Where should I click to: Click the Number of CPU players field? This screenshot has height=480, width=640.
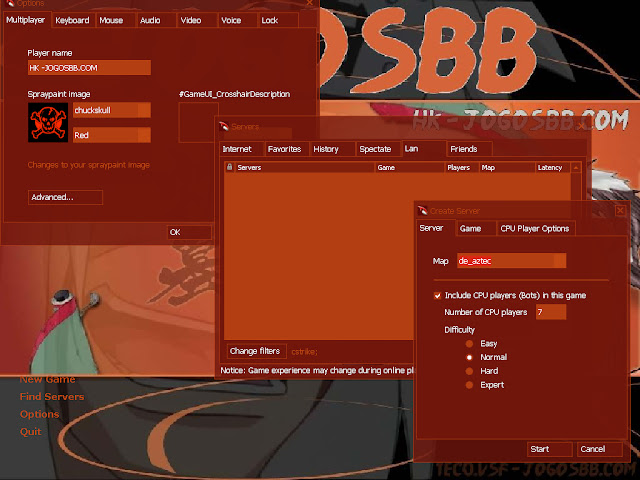(551, 312)
